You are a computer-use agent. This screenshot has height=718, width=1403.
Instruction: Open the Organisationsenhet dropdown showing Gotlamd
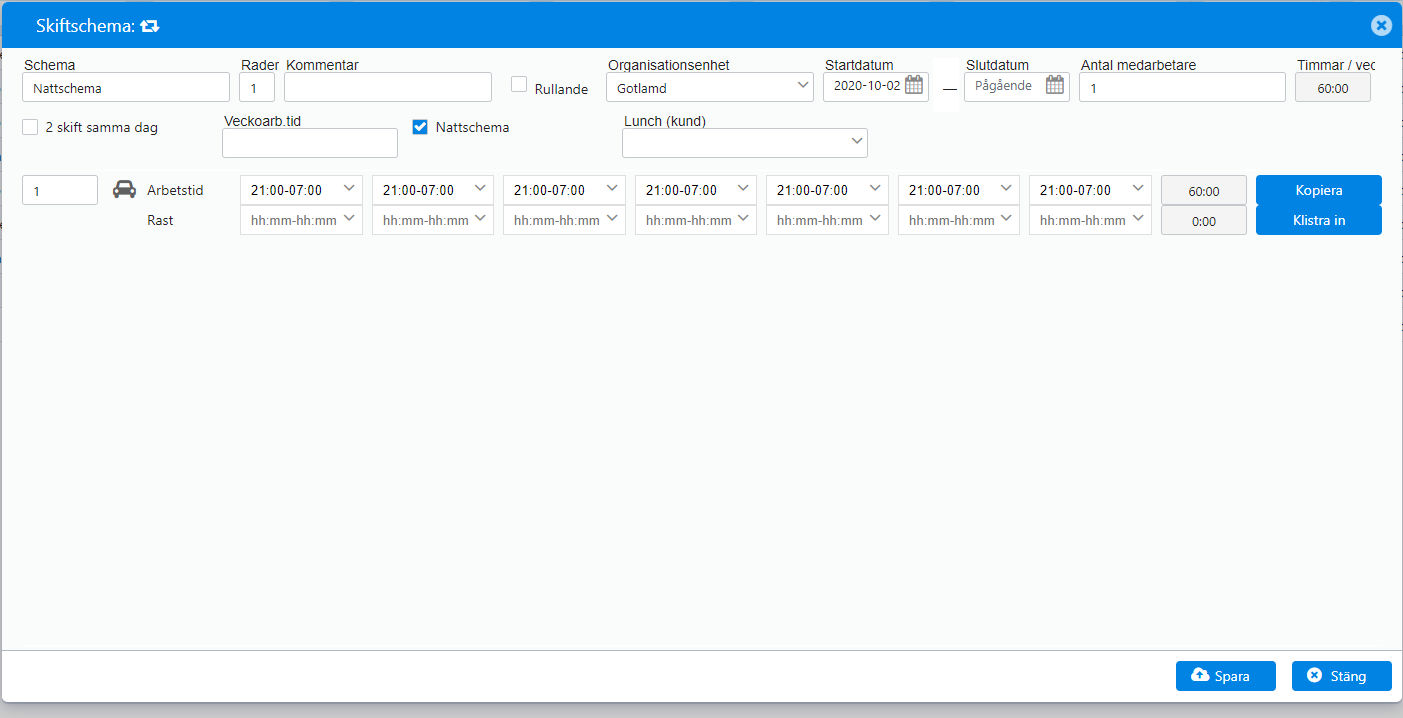[x=710, y=87]
